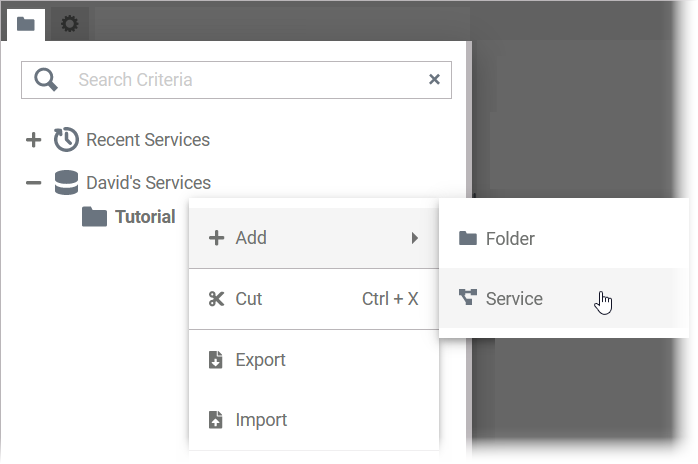Image resolution: width=698 pixels, height=464 pixels.
Task: Click the Tutorial folder icon
Action: [x=94, y=217]
